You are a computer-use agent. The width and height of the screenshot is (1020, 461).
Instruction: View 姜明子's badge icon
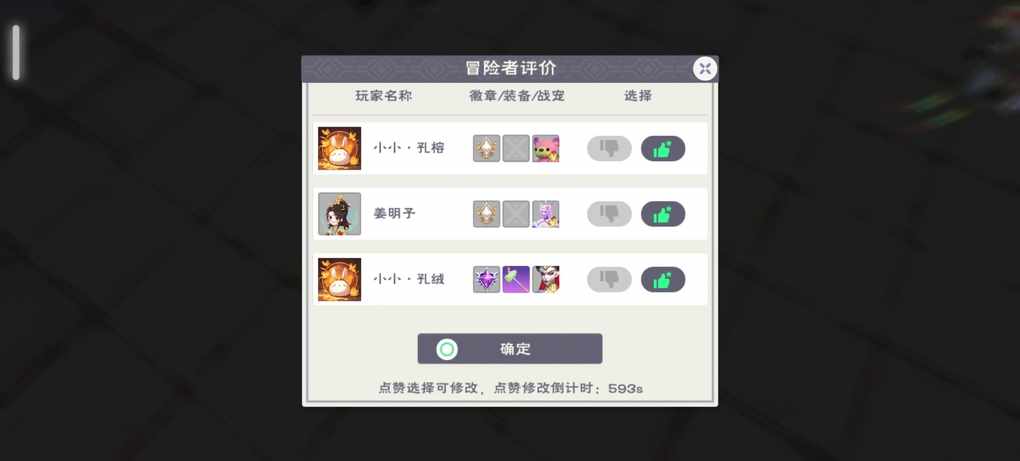click(x=487, y=214)
